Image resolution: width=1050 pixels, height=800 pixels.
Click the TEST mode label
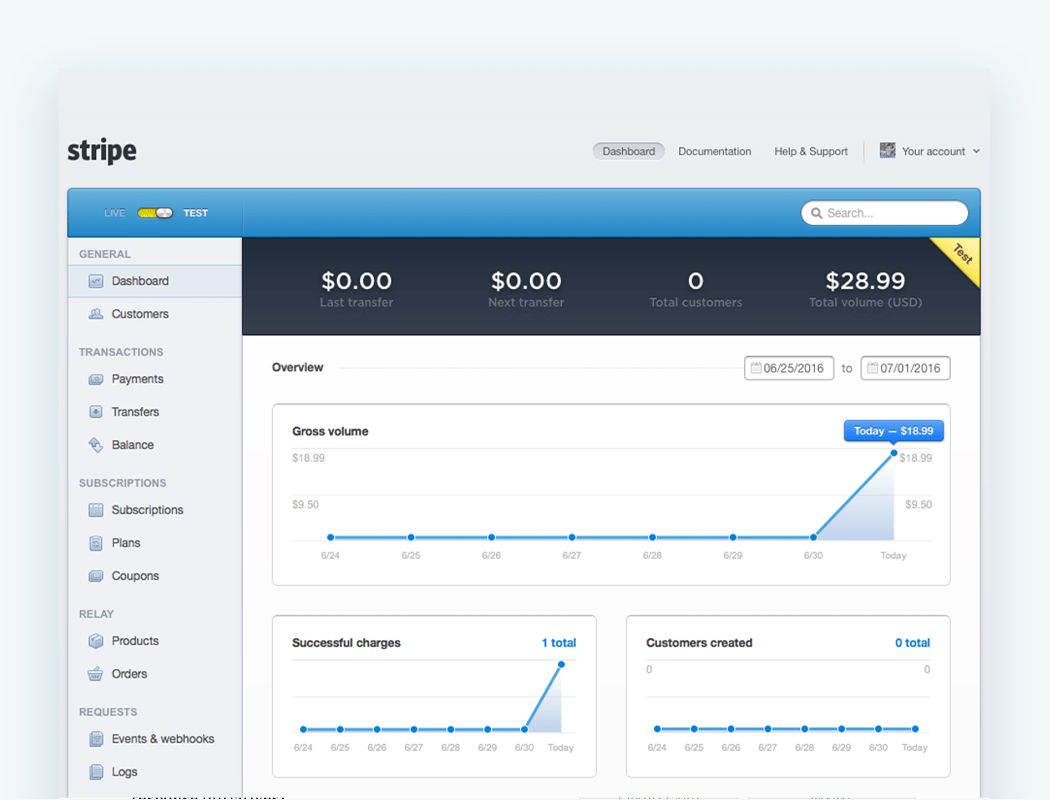pyautogui.click(x=196, y=213)
